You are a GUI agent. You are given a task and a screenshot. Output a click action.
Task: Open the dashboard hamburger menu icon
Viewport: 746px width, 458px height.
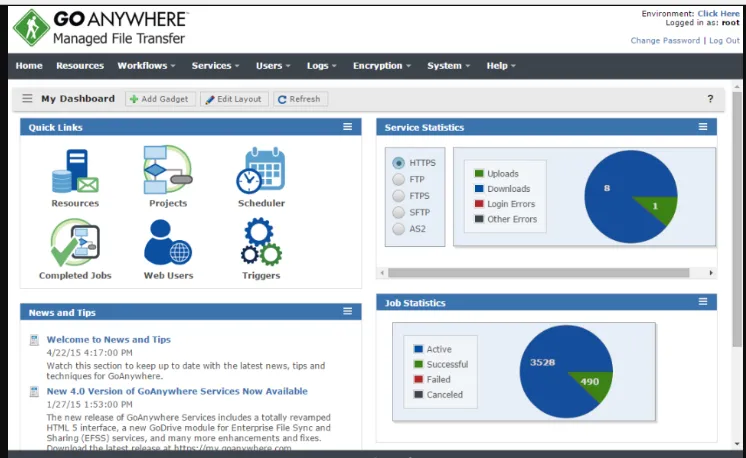pos(27,98)
